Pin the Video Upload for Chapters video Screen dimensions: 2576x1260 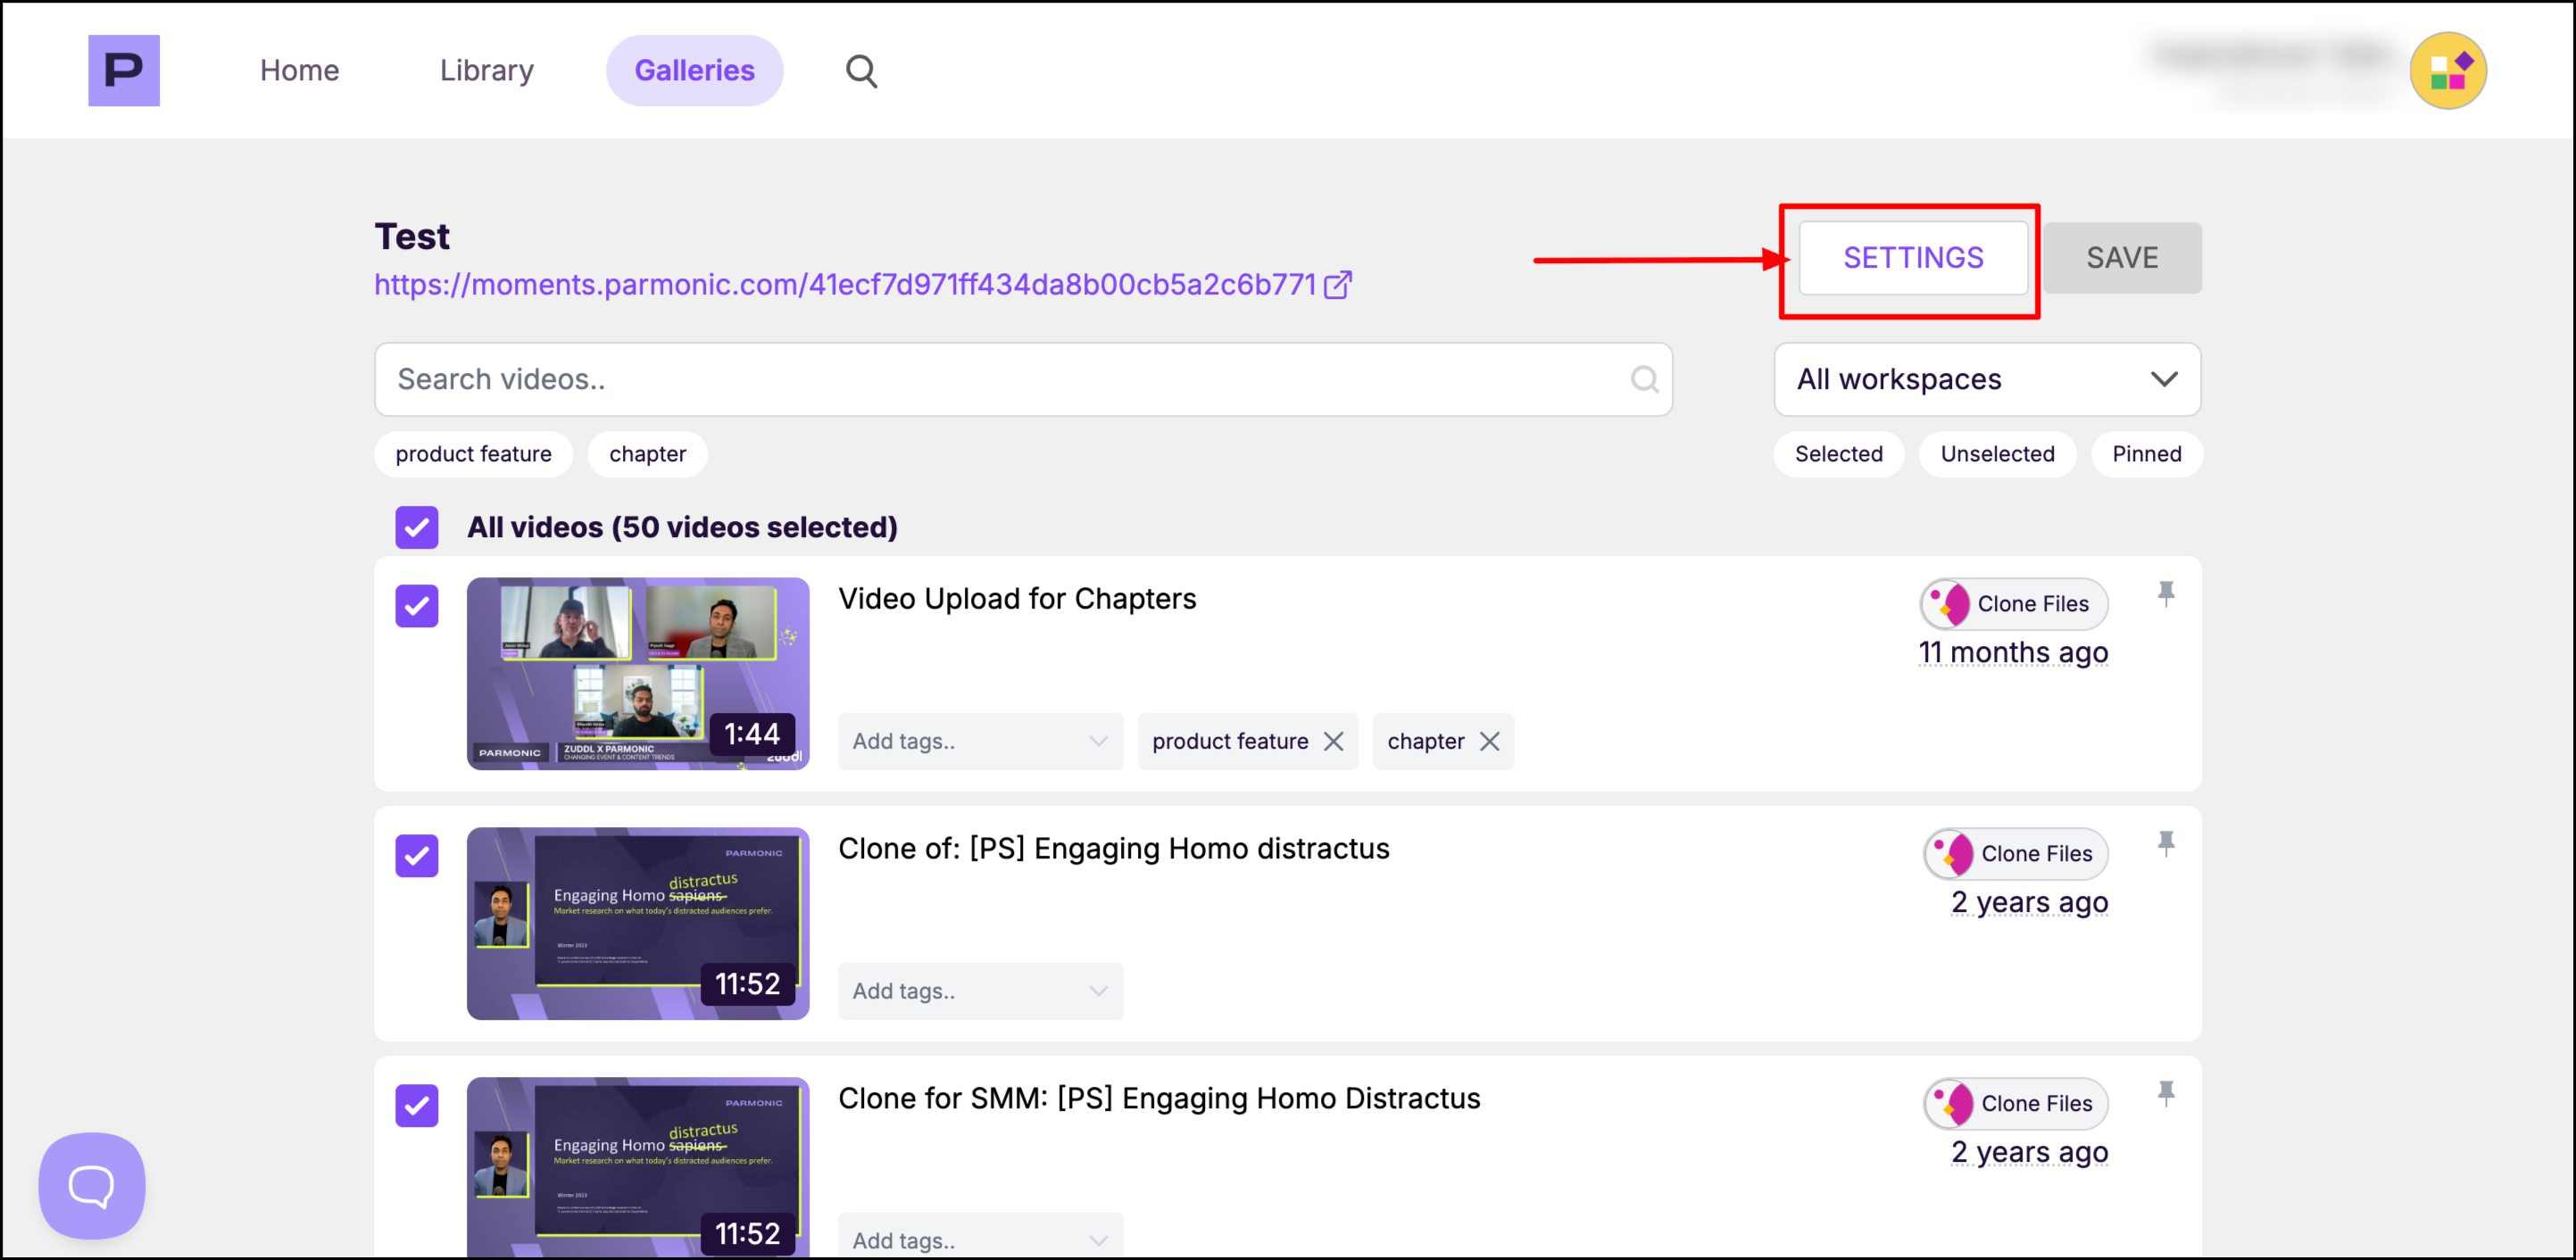click(x=2165, y=594)
